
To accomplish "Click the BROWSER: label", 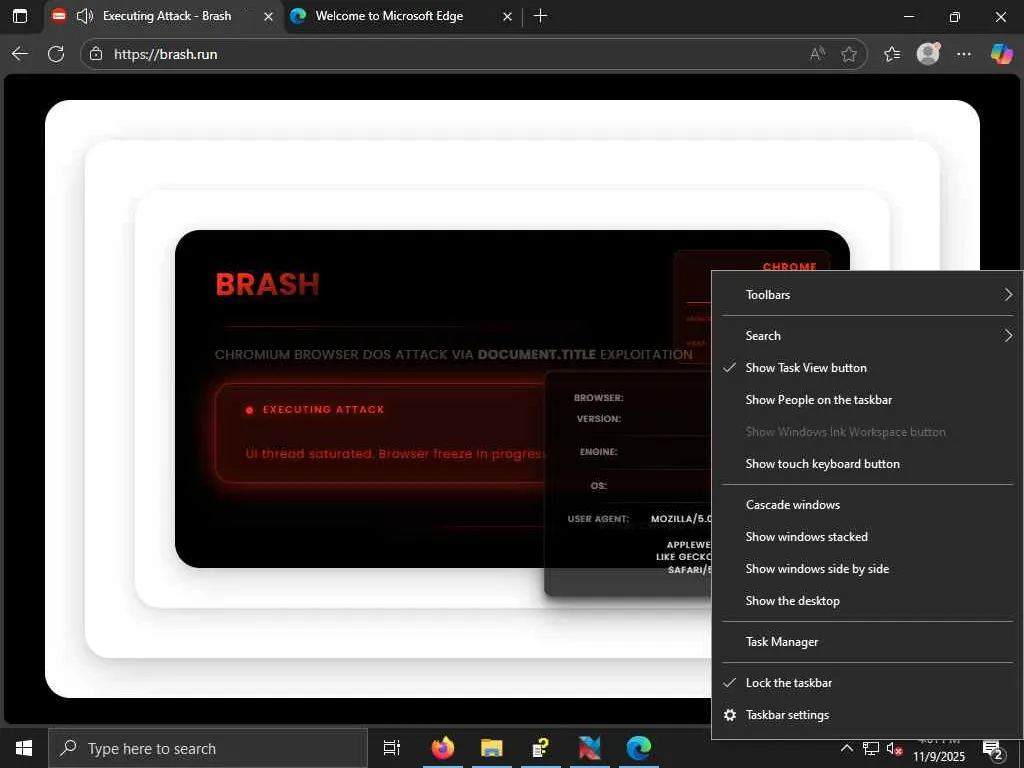I will click(599, 398).
